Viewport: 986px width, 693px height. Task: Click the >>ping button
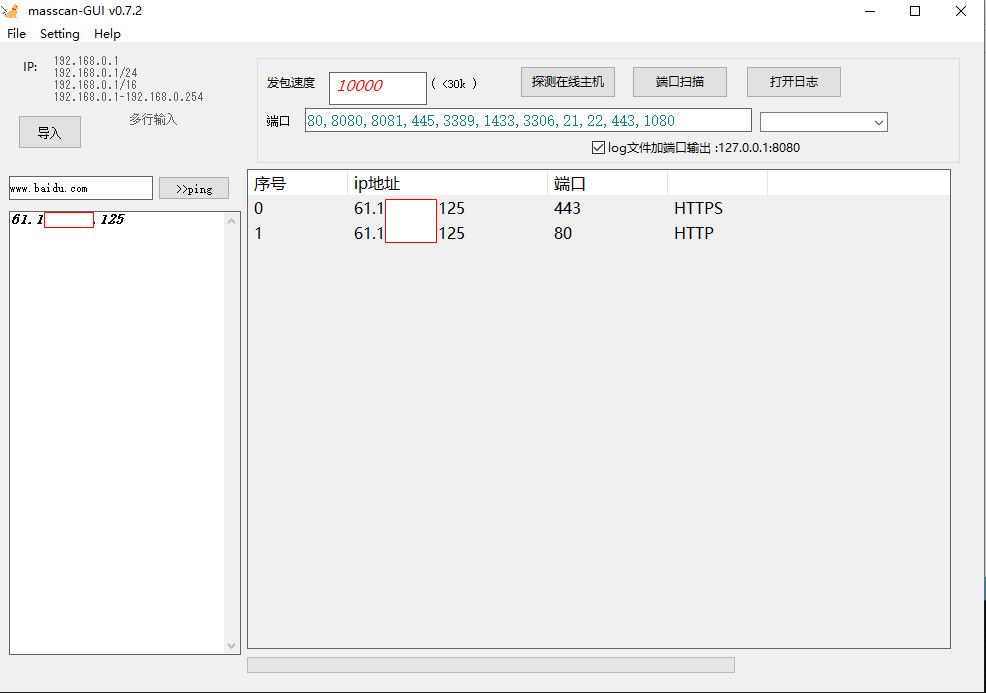tap(193, 188)
